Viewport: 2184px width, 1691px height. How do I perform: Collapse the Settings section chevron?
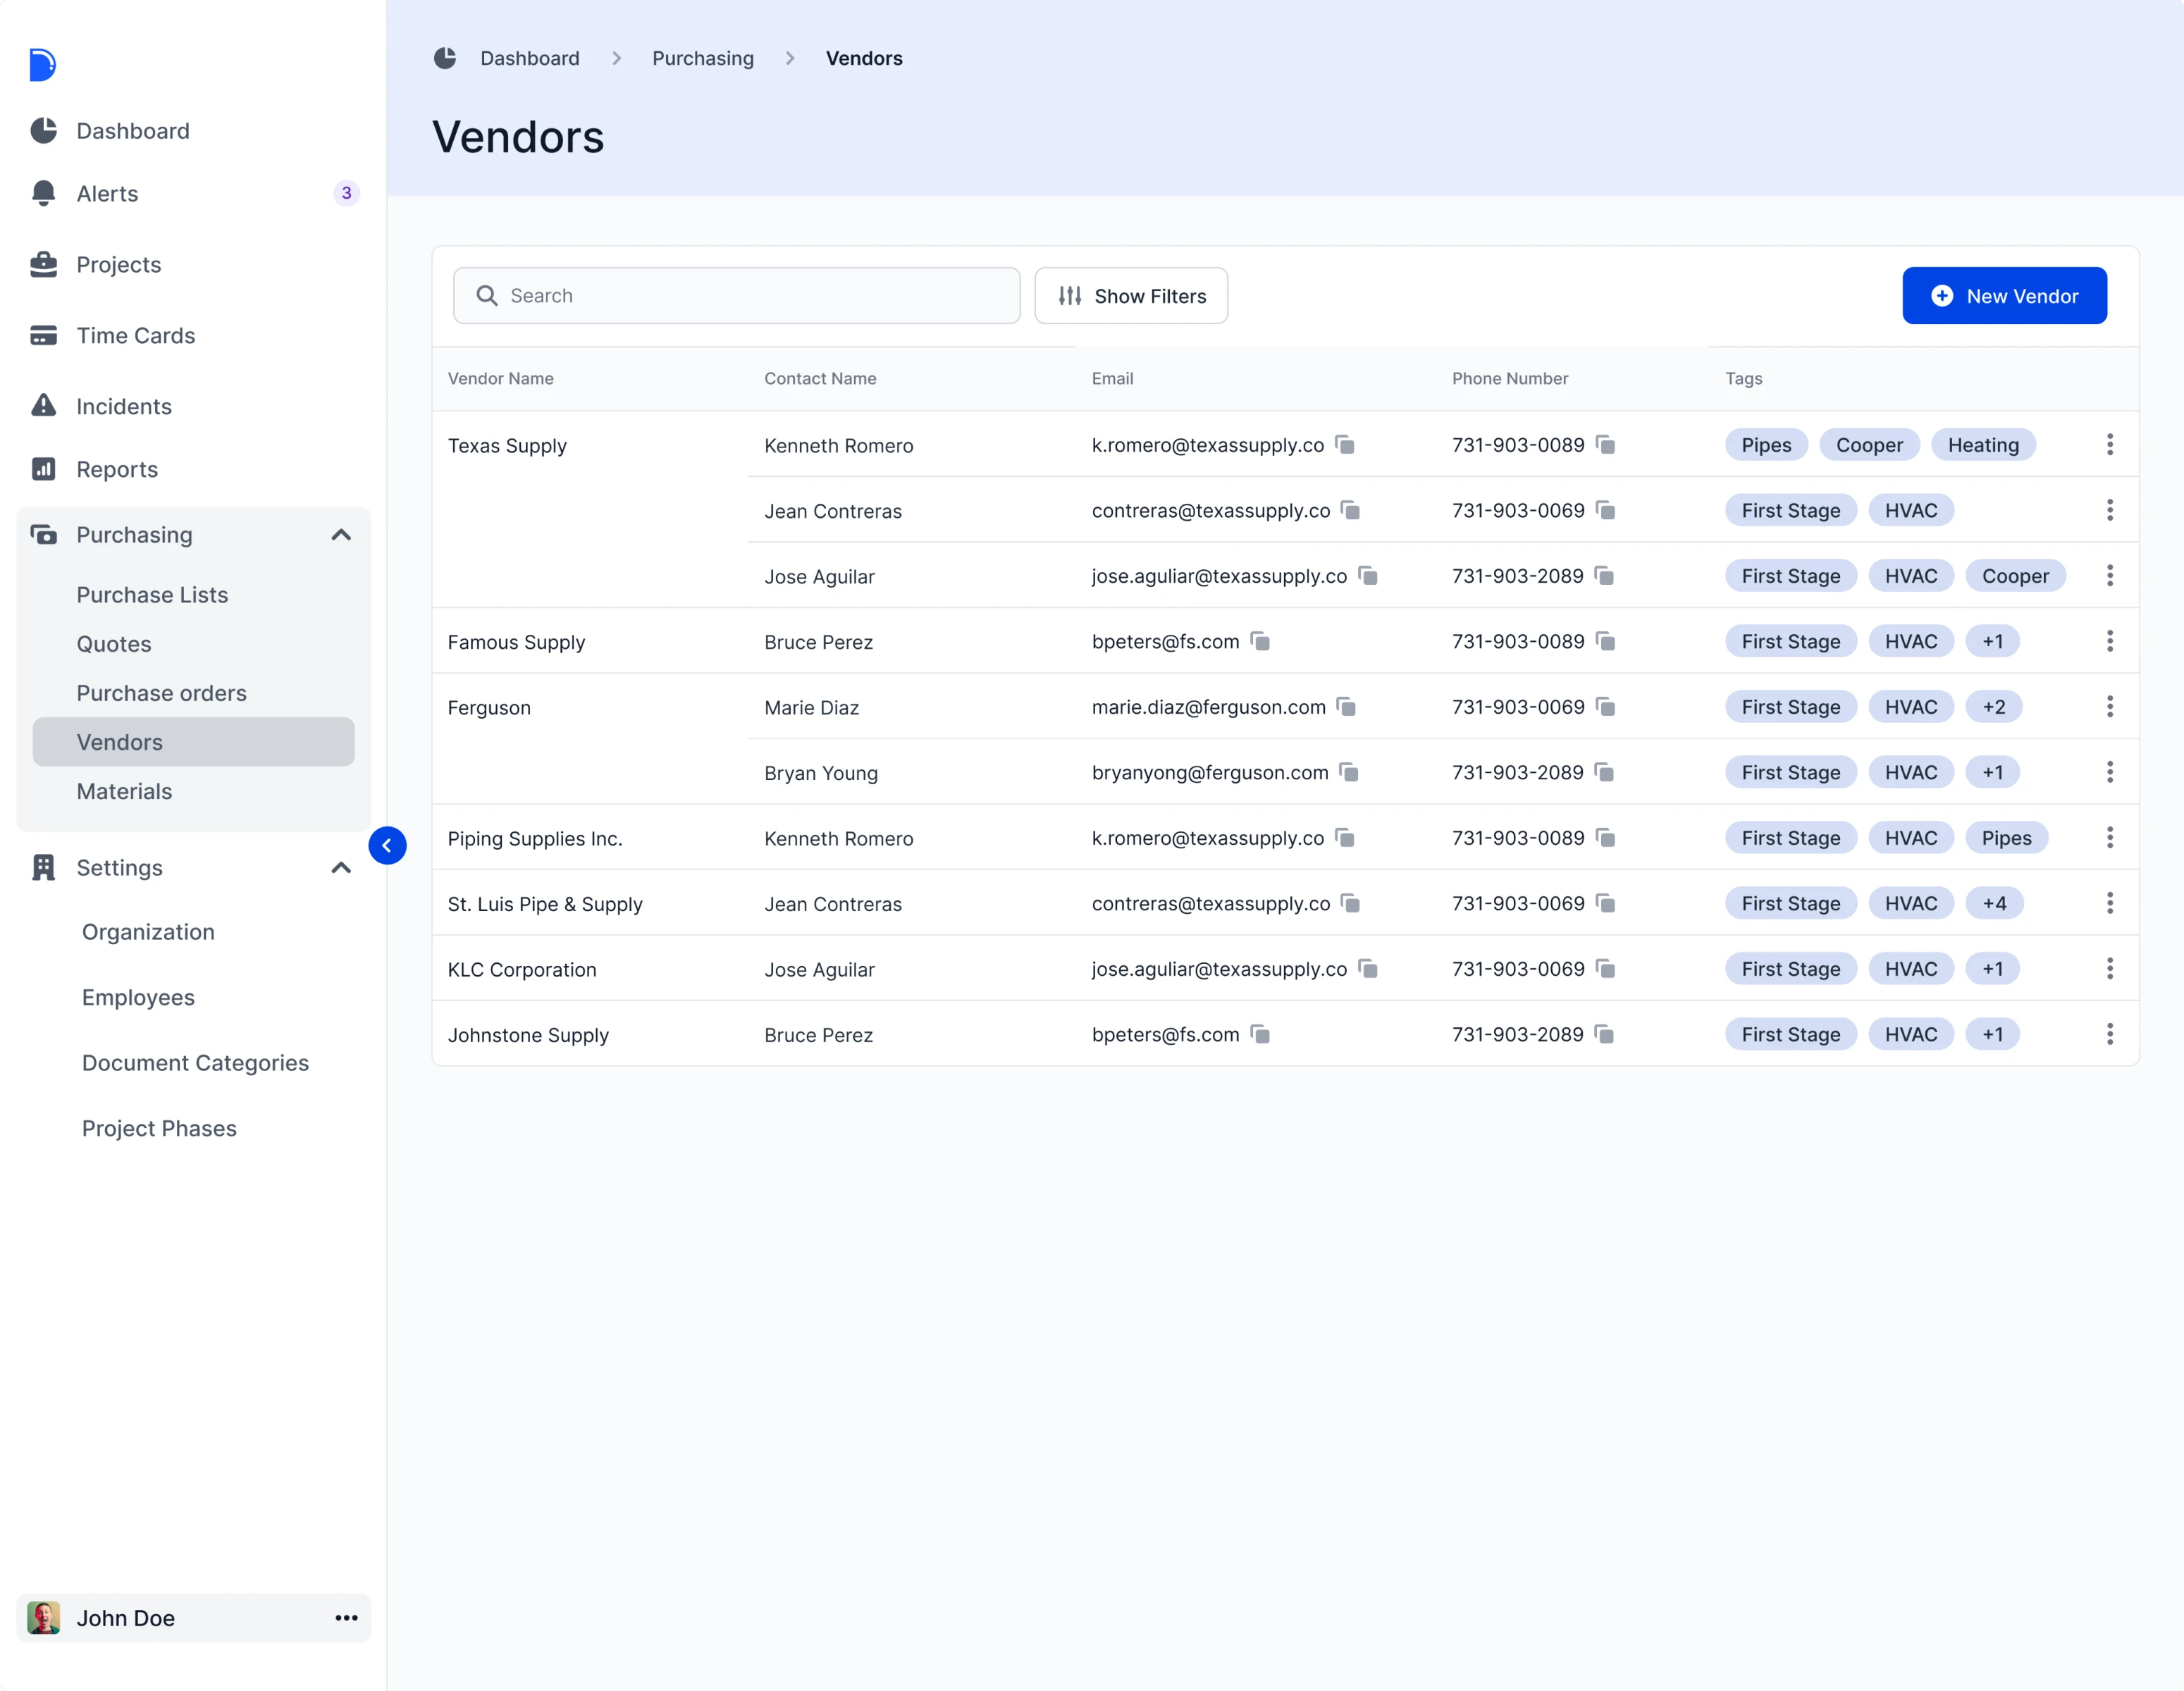(x=341, y=868)
